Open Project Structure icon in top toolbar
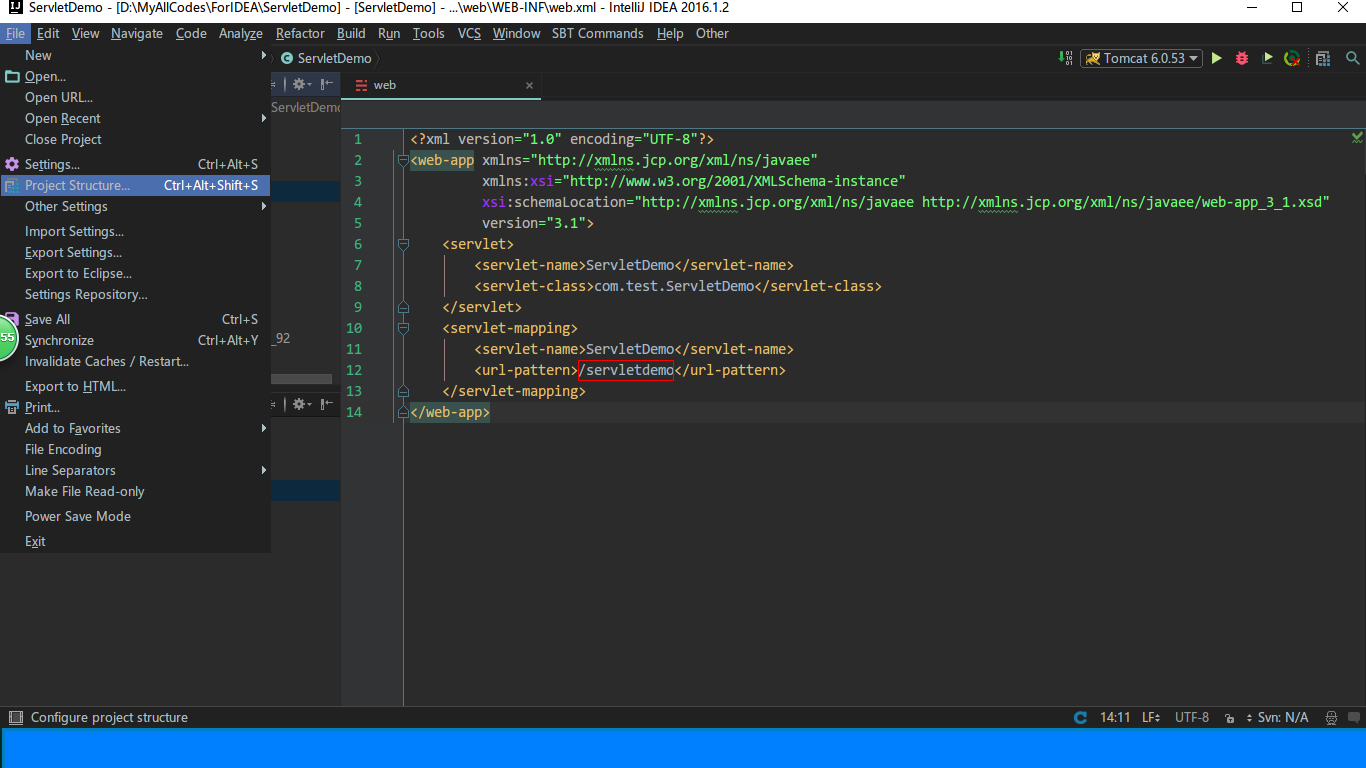 (1323, 58)
